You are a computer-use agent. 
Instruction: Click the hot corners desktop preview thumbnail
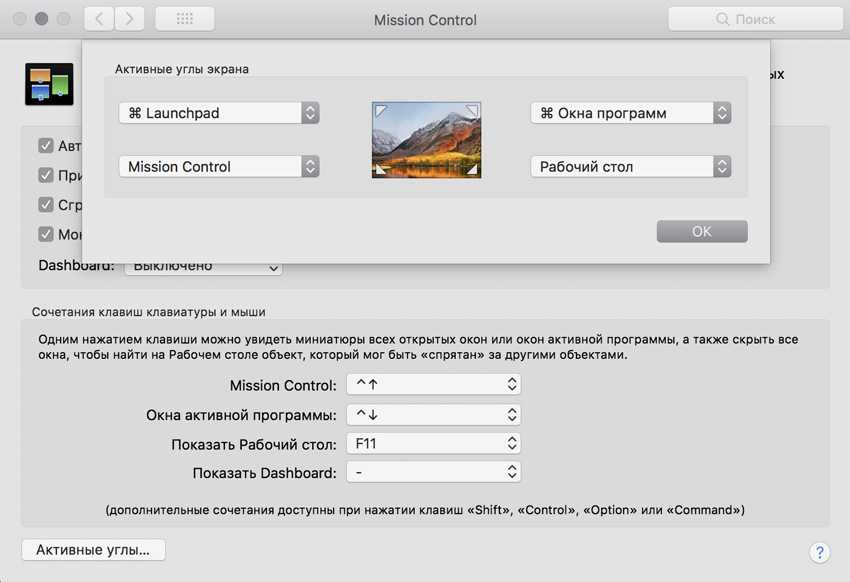(426, 140)
